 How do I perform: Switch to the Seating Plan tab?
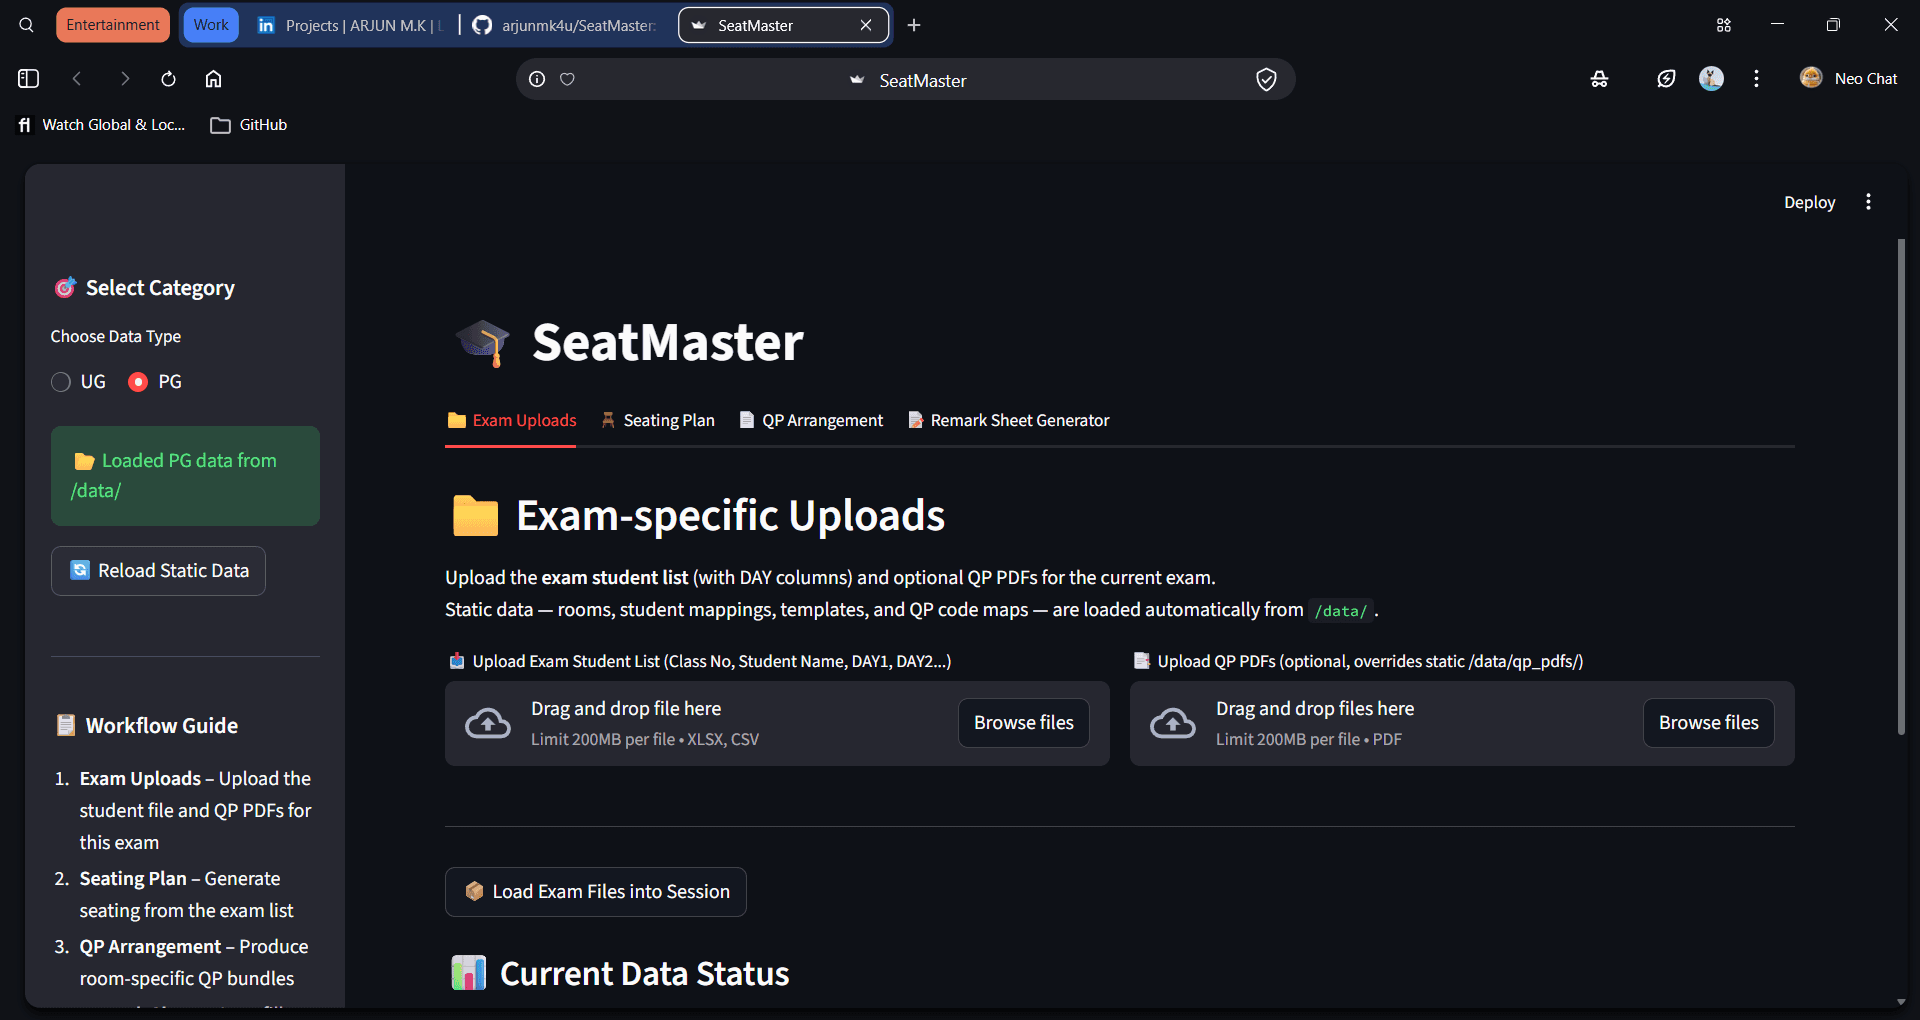click(658, 420)
